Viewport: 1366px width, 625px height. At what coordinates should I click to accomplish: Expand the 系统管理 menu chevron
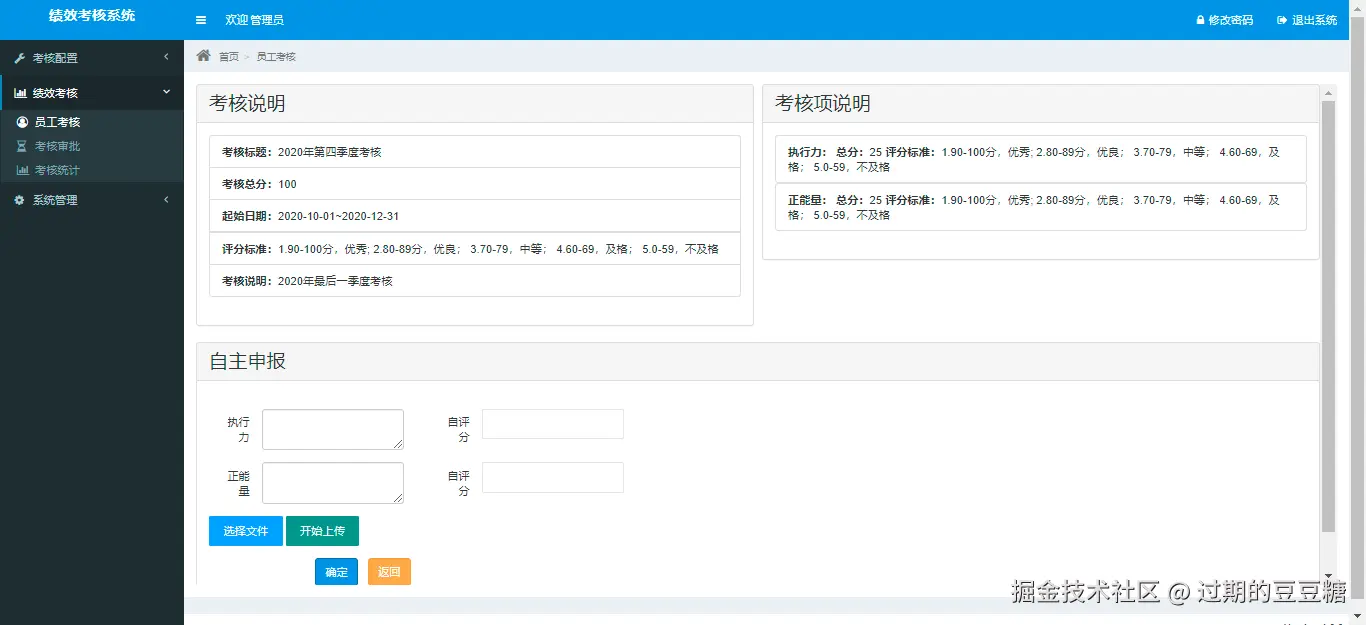[166, 200]
